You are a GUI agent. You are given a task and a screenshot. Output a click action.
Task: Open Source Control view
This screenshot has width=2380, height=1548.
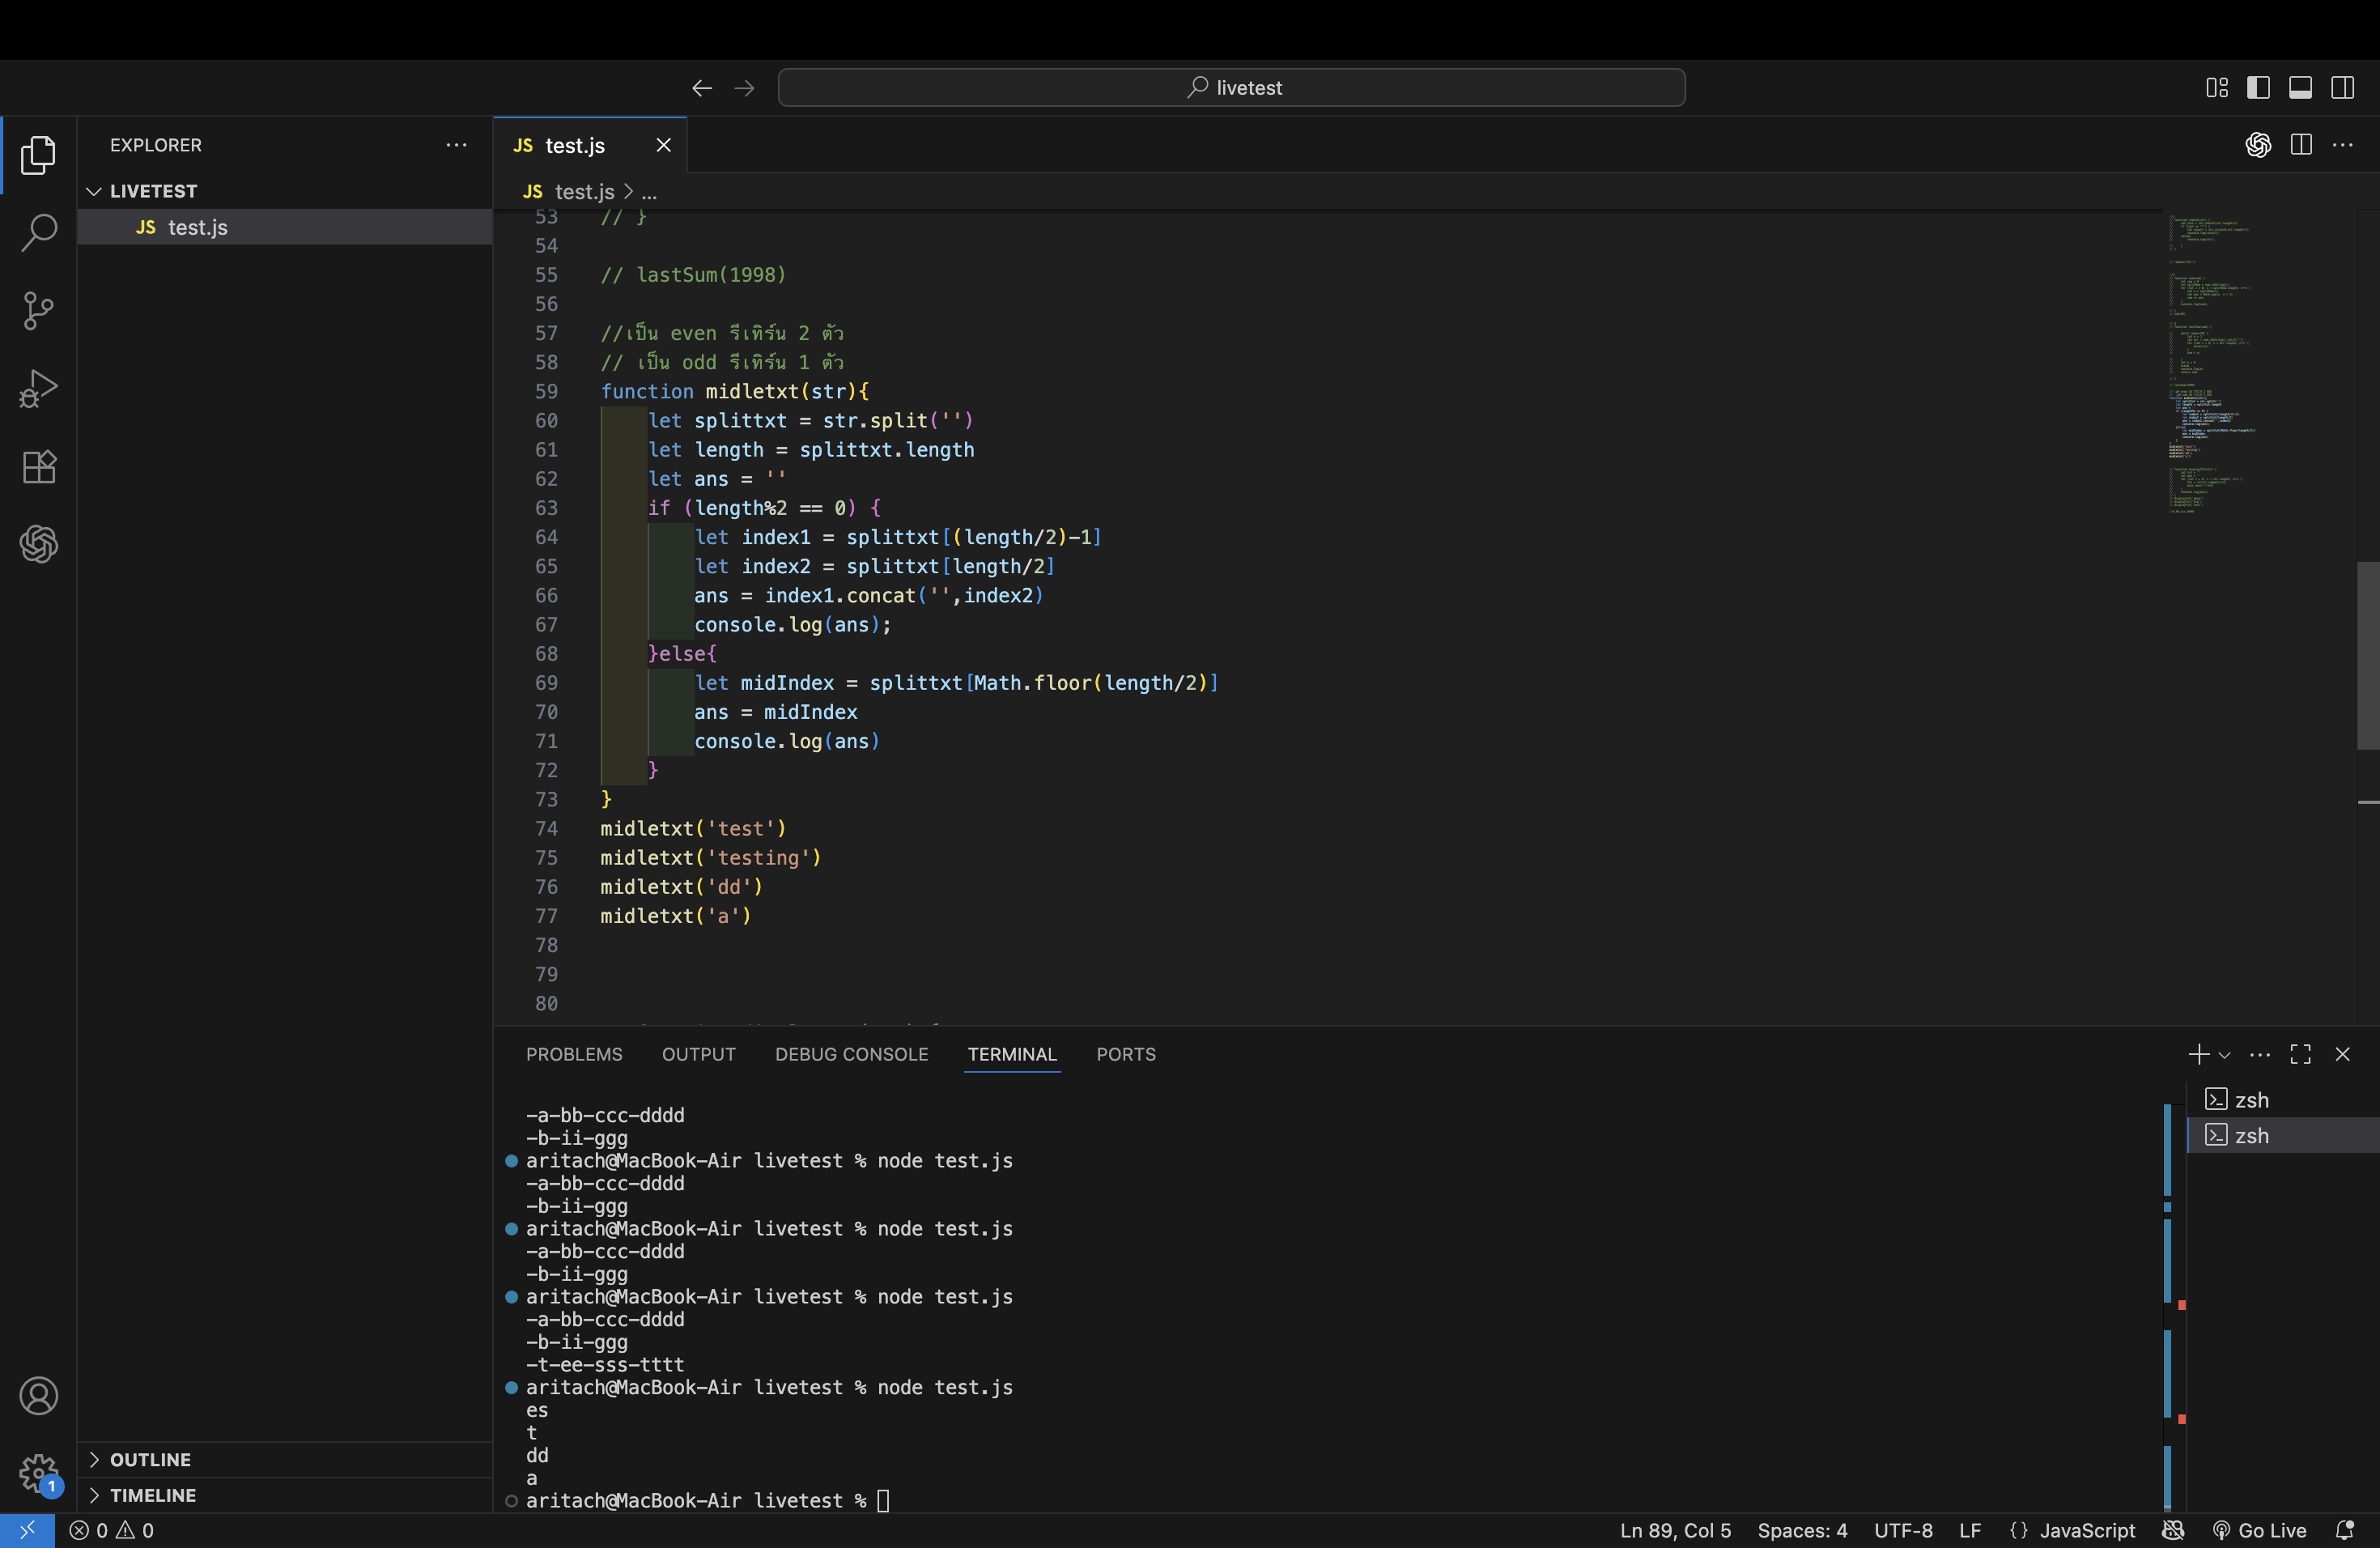[x=38, y=310]
